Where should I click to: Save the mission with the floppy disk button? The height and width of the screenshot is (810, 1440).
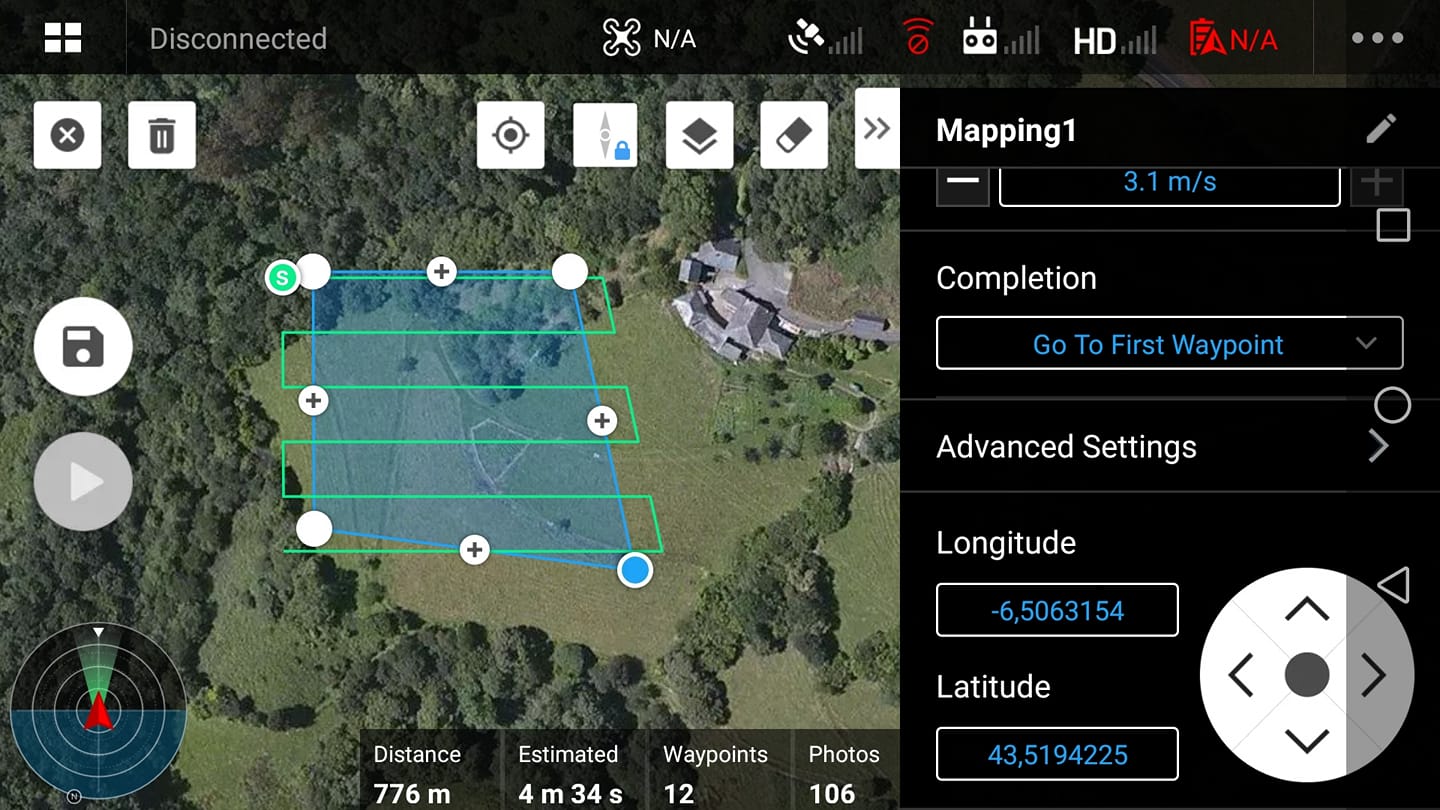click(x=83, y=347)
